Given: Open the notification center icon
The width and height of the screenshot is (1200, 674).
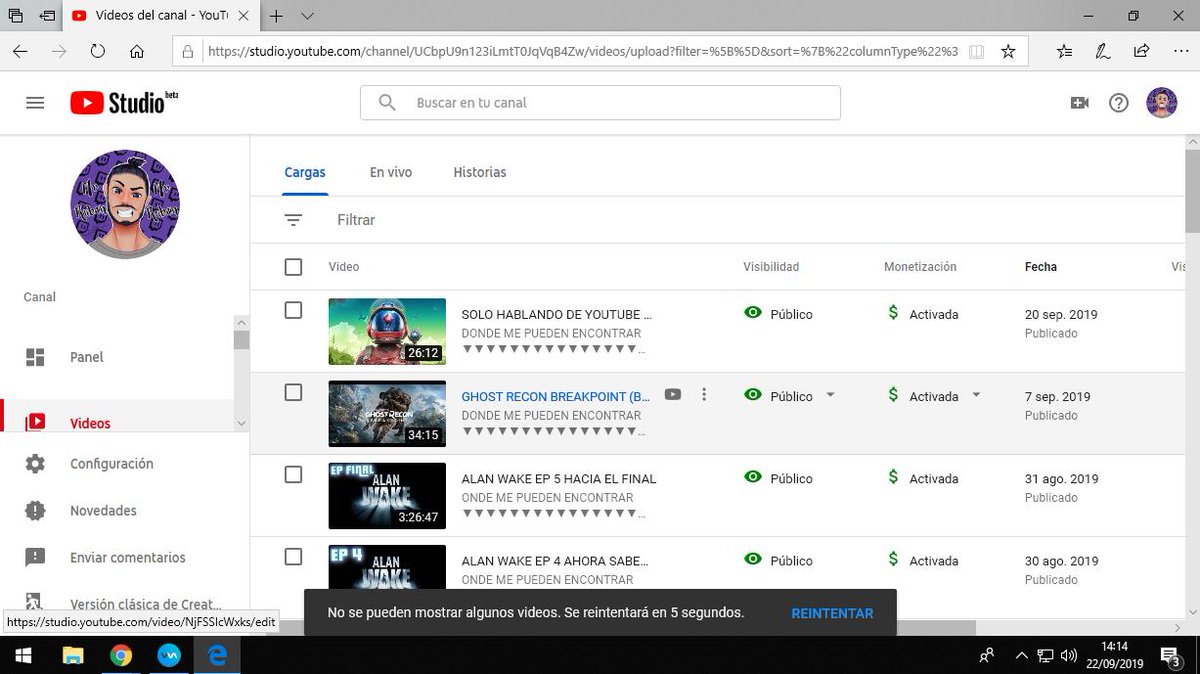Looking at the screenshot, I should pos(1170,656).
